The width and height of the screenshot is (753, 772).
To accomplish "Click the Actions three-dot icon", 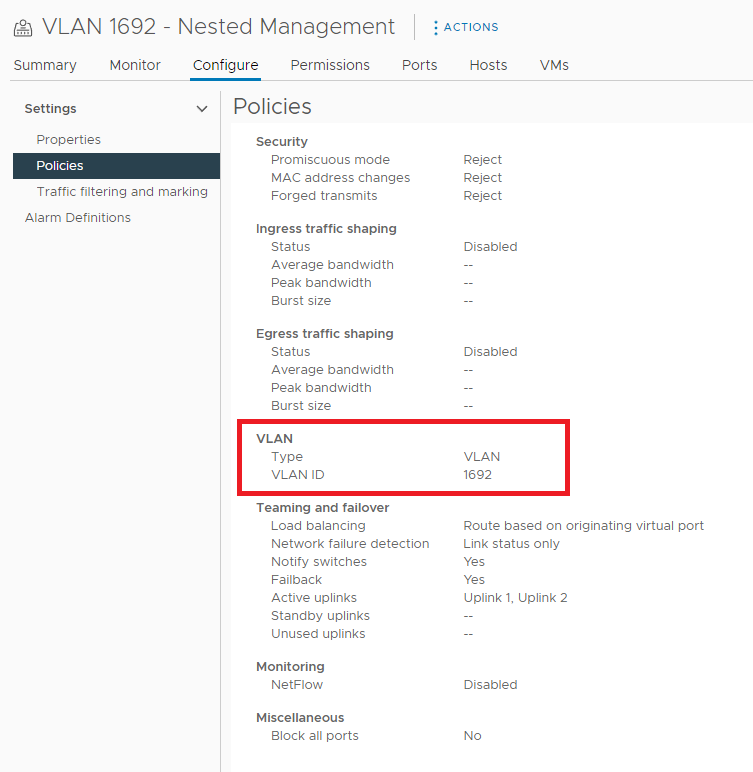I will [436, 28].
